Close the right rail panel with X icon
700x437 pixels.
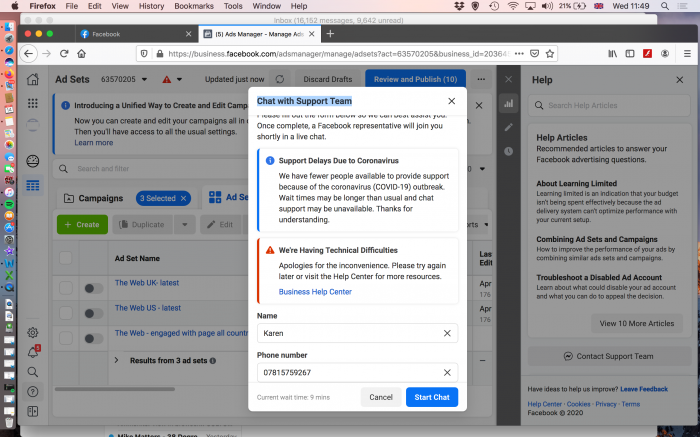(x=508, y=79)
